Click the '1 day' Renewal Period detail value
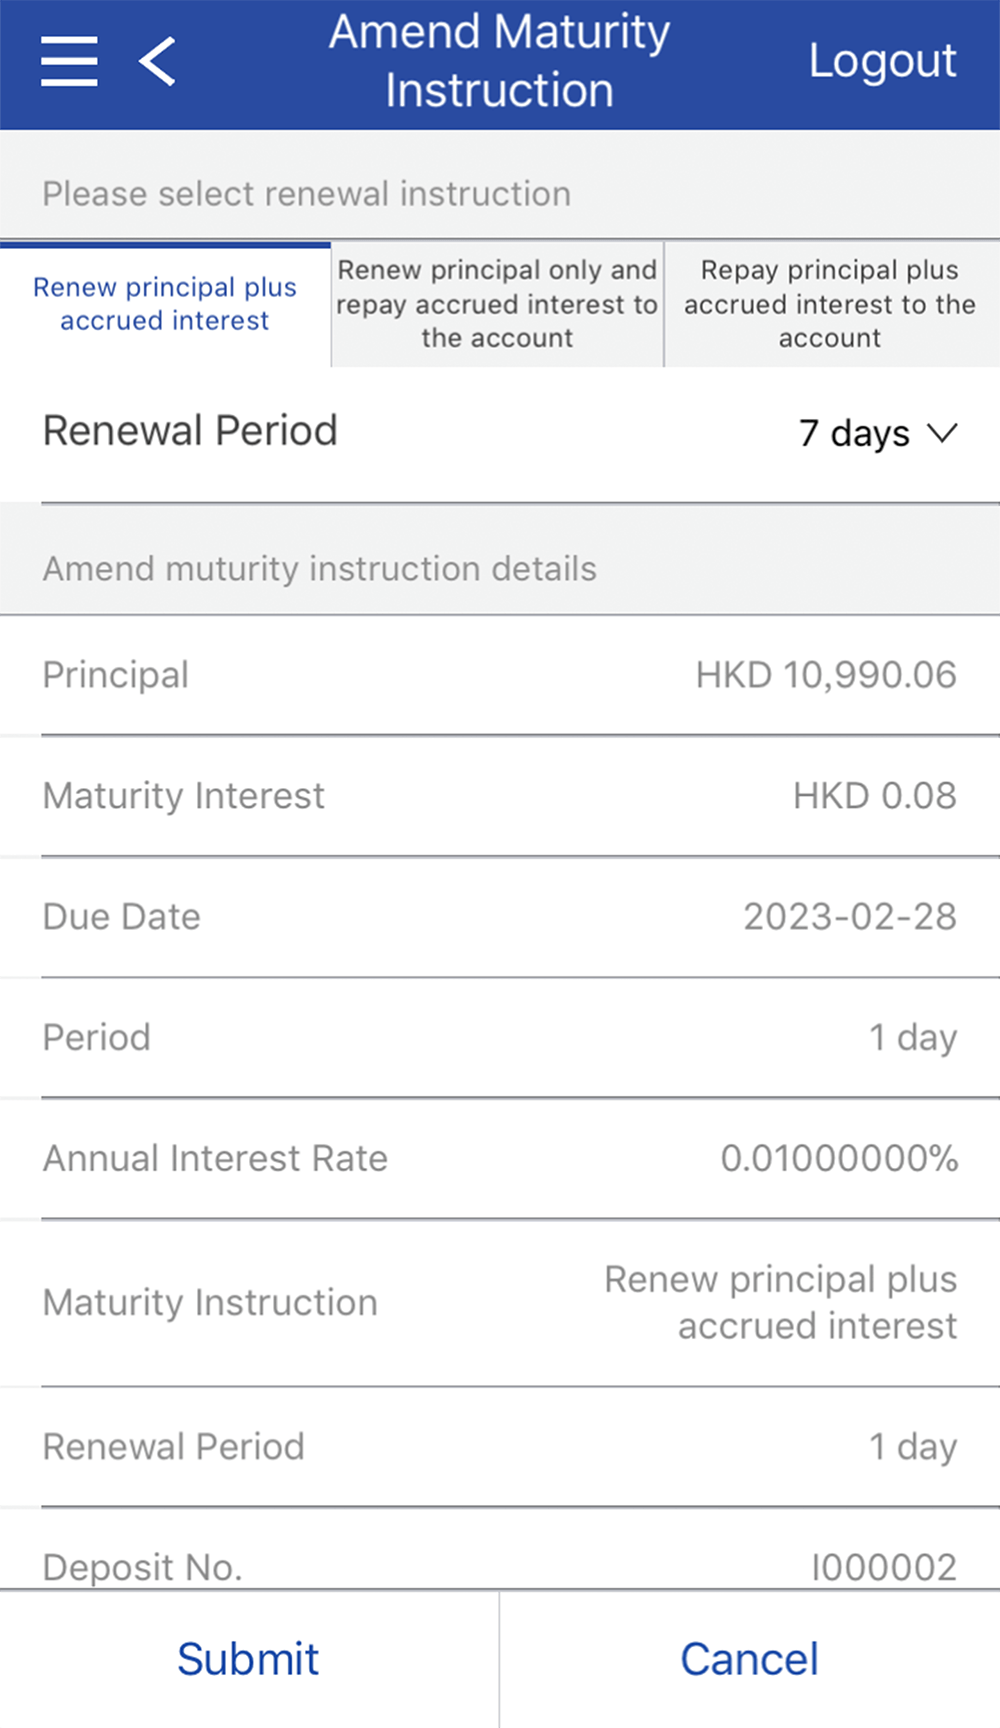This screenshot has height=1728, width=1000. (x=912, y=1447)
